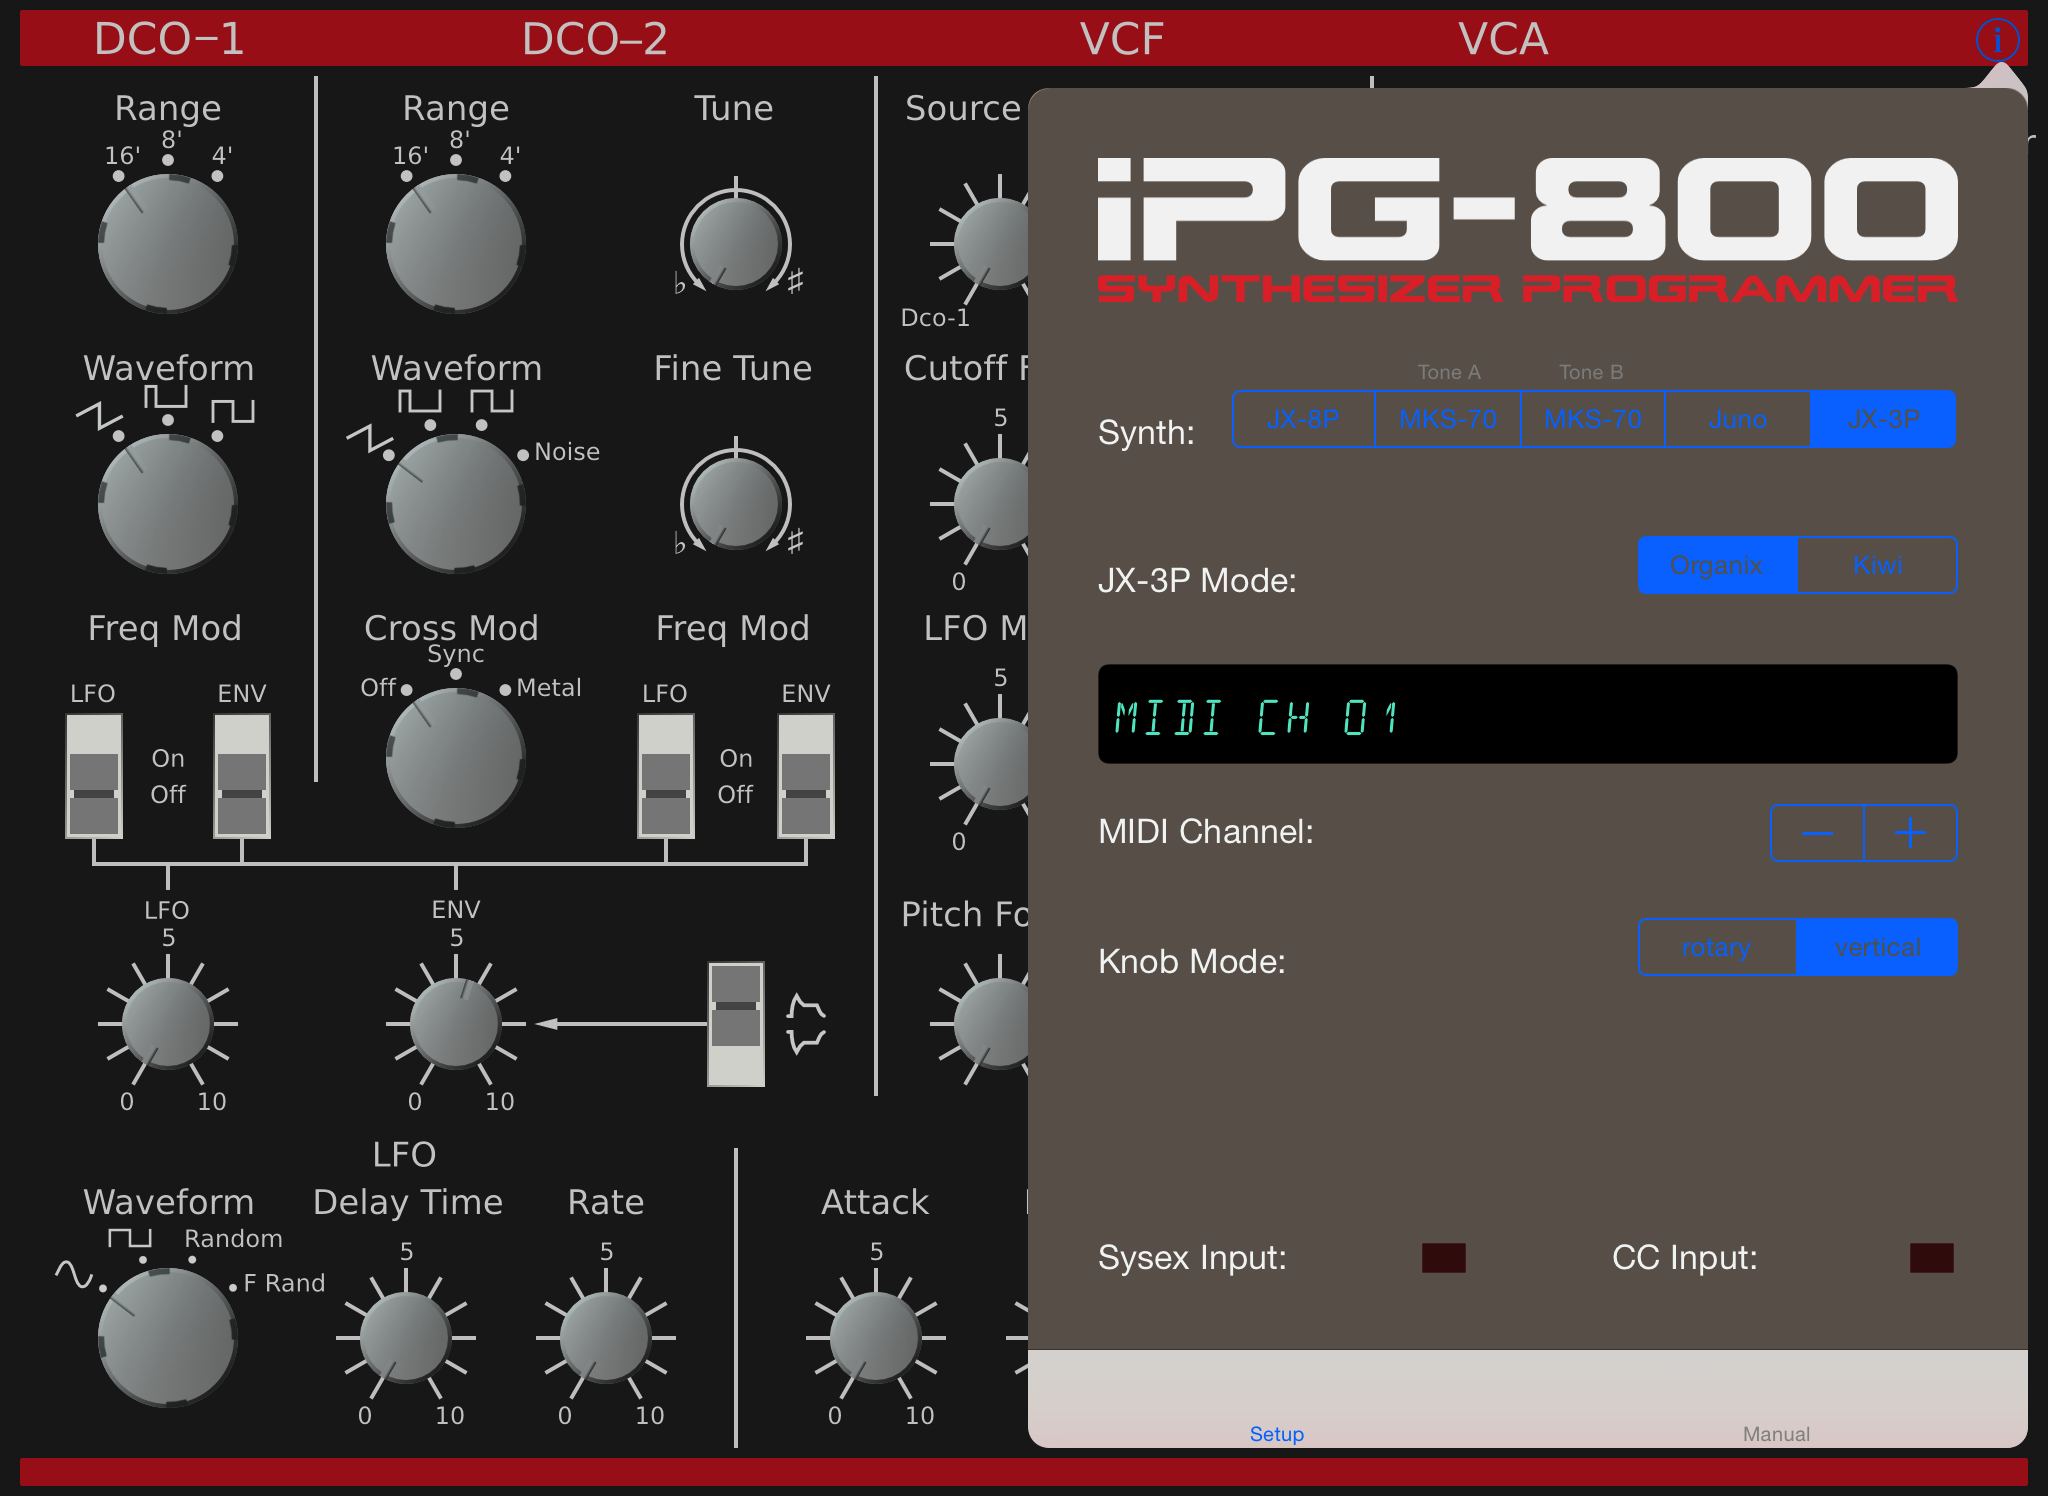Decrease MIDI channel with minus button

1817,833
